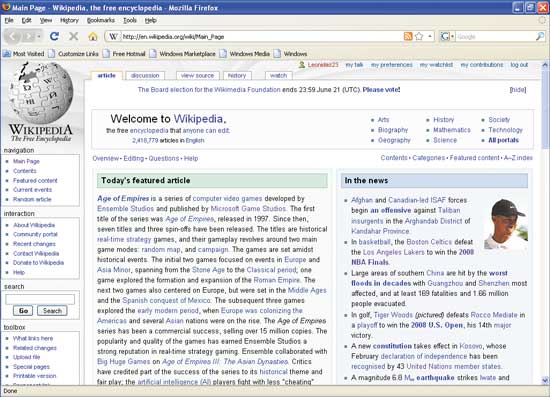
Task: Open the Edit menu
Action: [x=26, y=20]
